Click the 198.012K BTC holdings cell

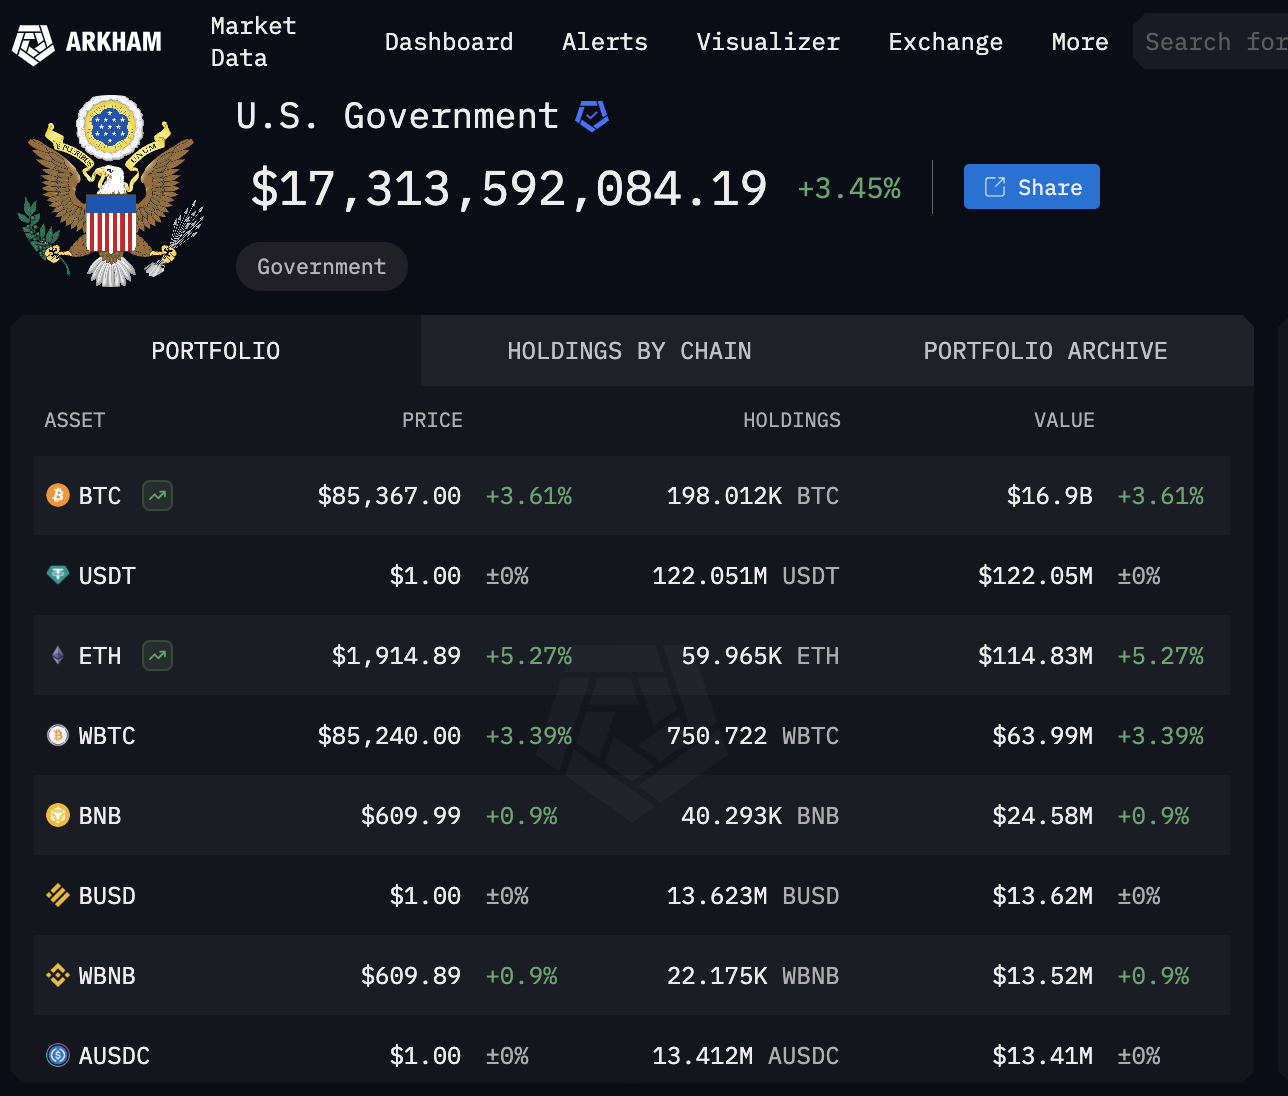click(x=753, y=496)
